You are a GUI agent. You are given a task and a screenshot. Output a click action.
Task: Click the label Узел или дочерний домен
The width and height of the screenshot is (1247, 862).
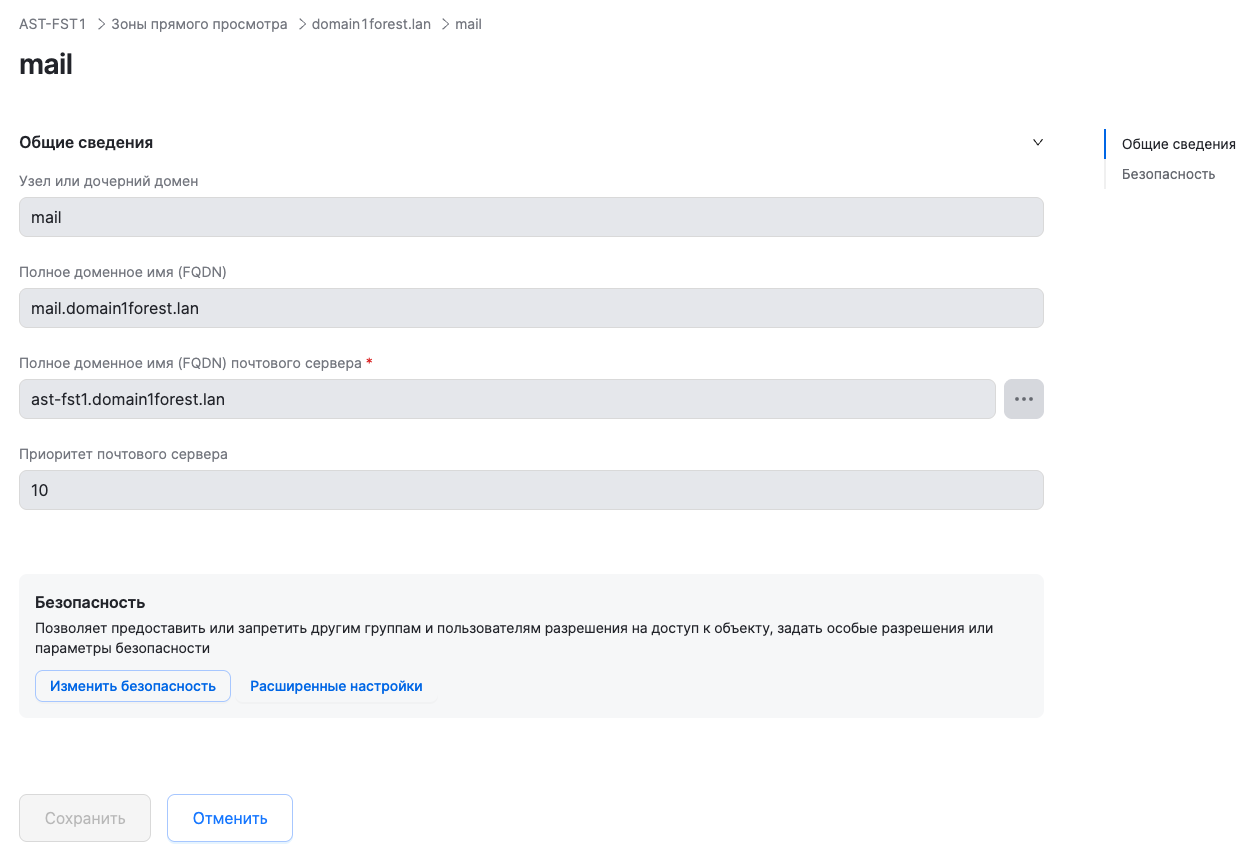pos(109,181)
